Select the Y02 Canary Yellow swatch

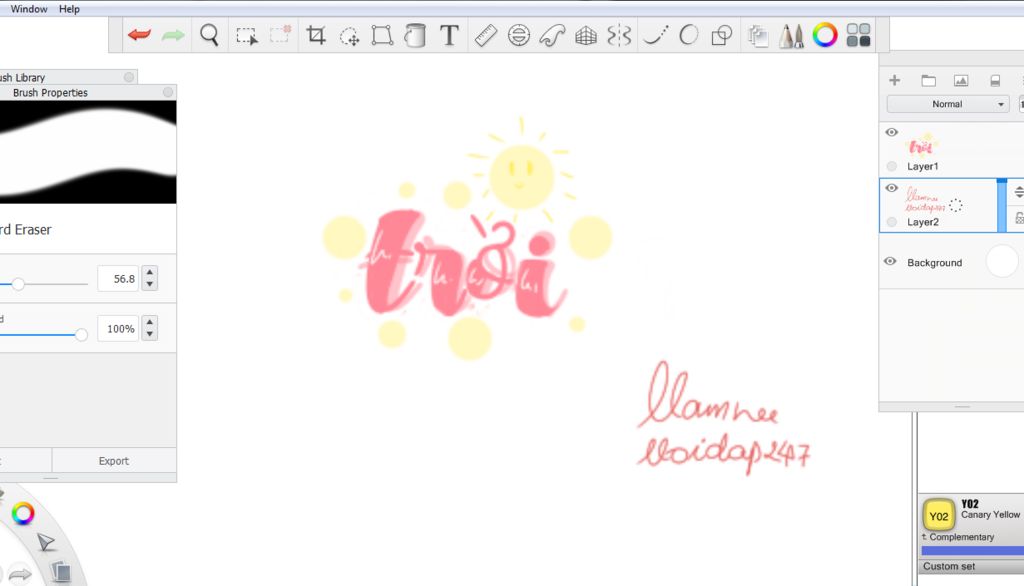tap(938, 516)
